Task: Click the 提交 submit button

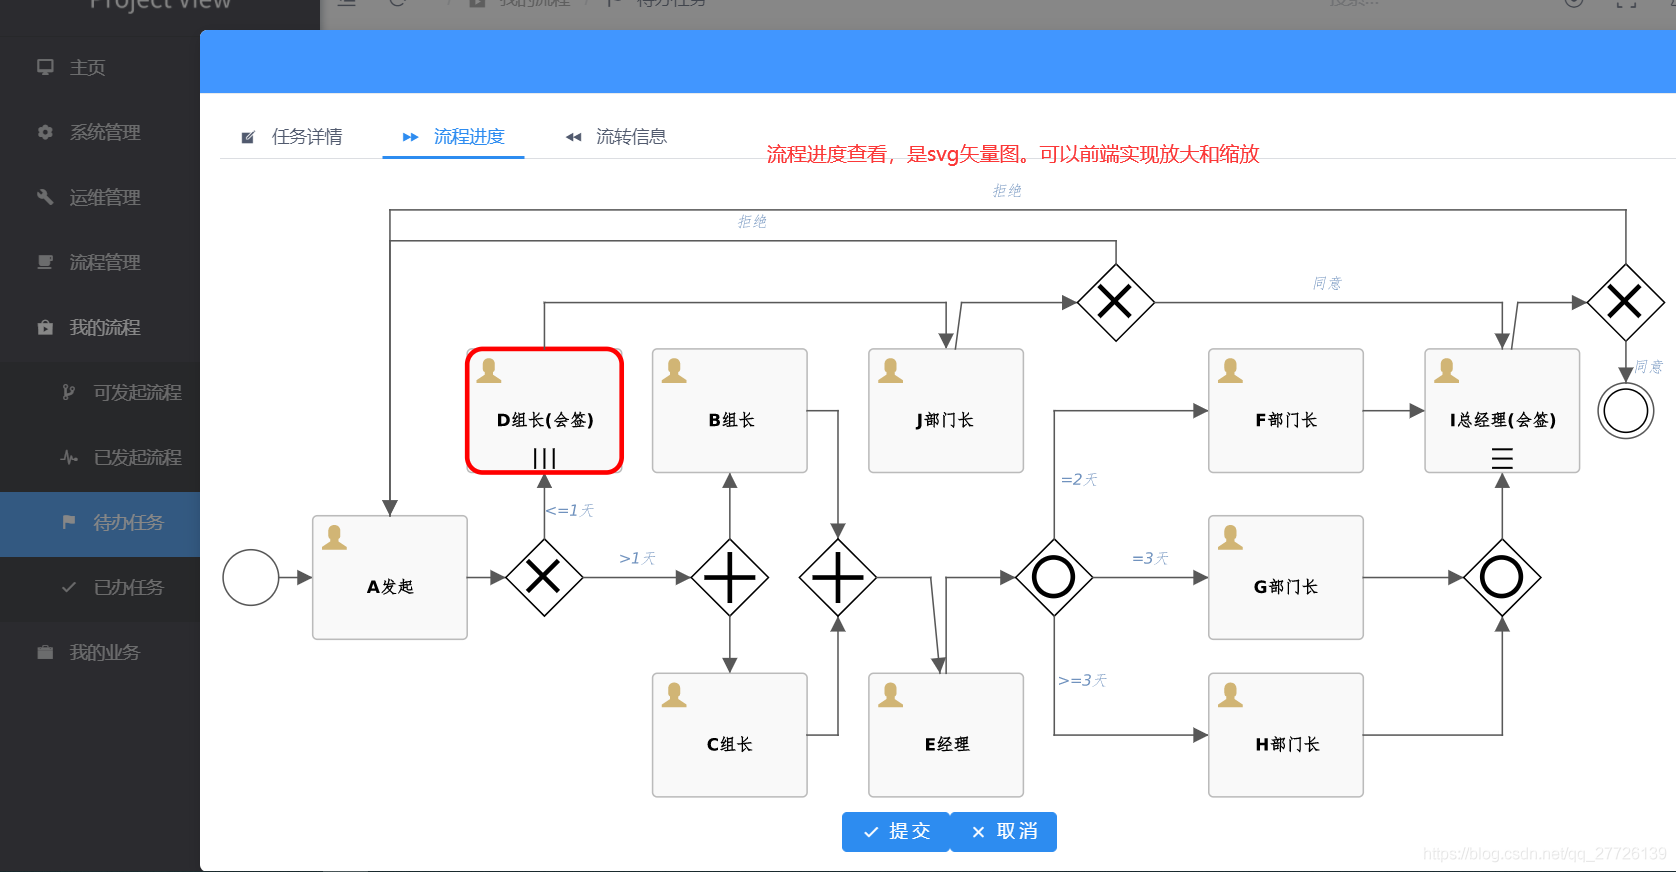Action: (896, 832)
